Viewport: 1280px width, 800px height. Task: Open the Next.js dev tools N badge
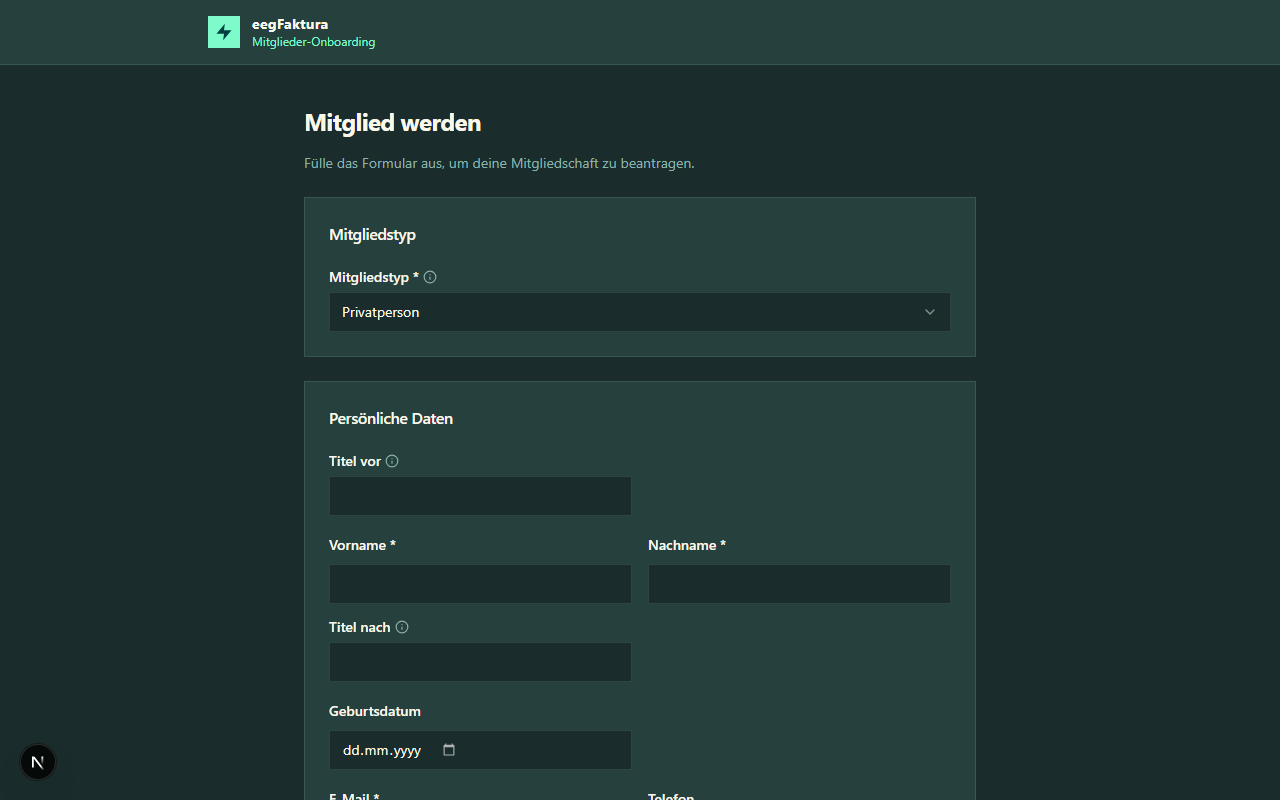point(38,762)
